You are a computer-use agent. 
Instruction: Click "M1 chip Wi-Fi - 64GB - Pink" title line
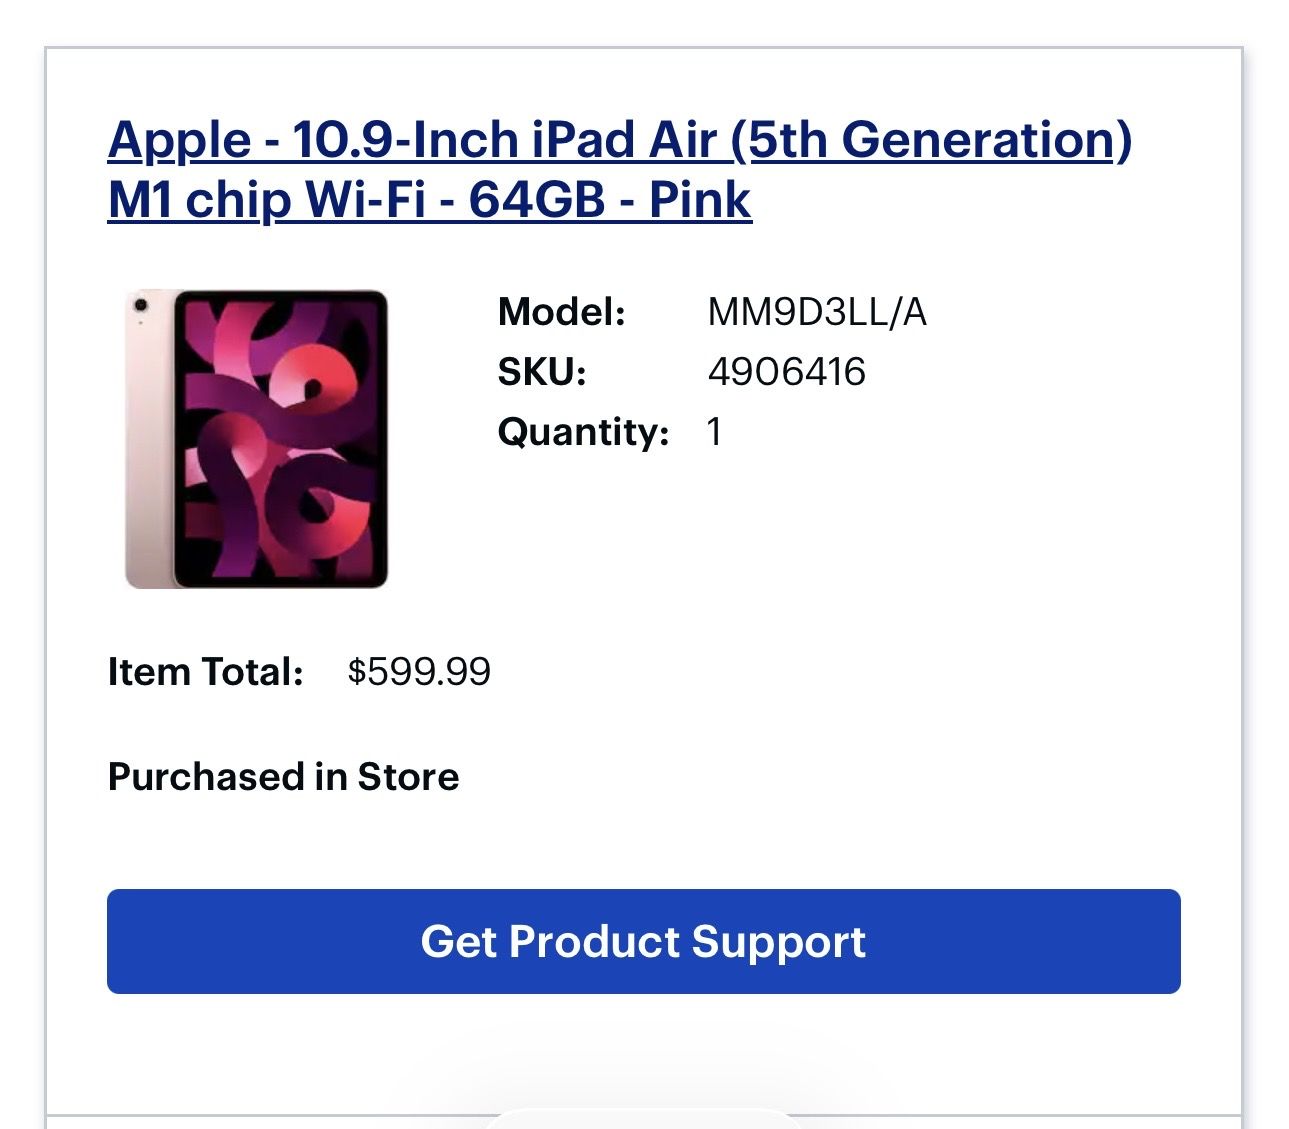429,199
